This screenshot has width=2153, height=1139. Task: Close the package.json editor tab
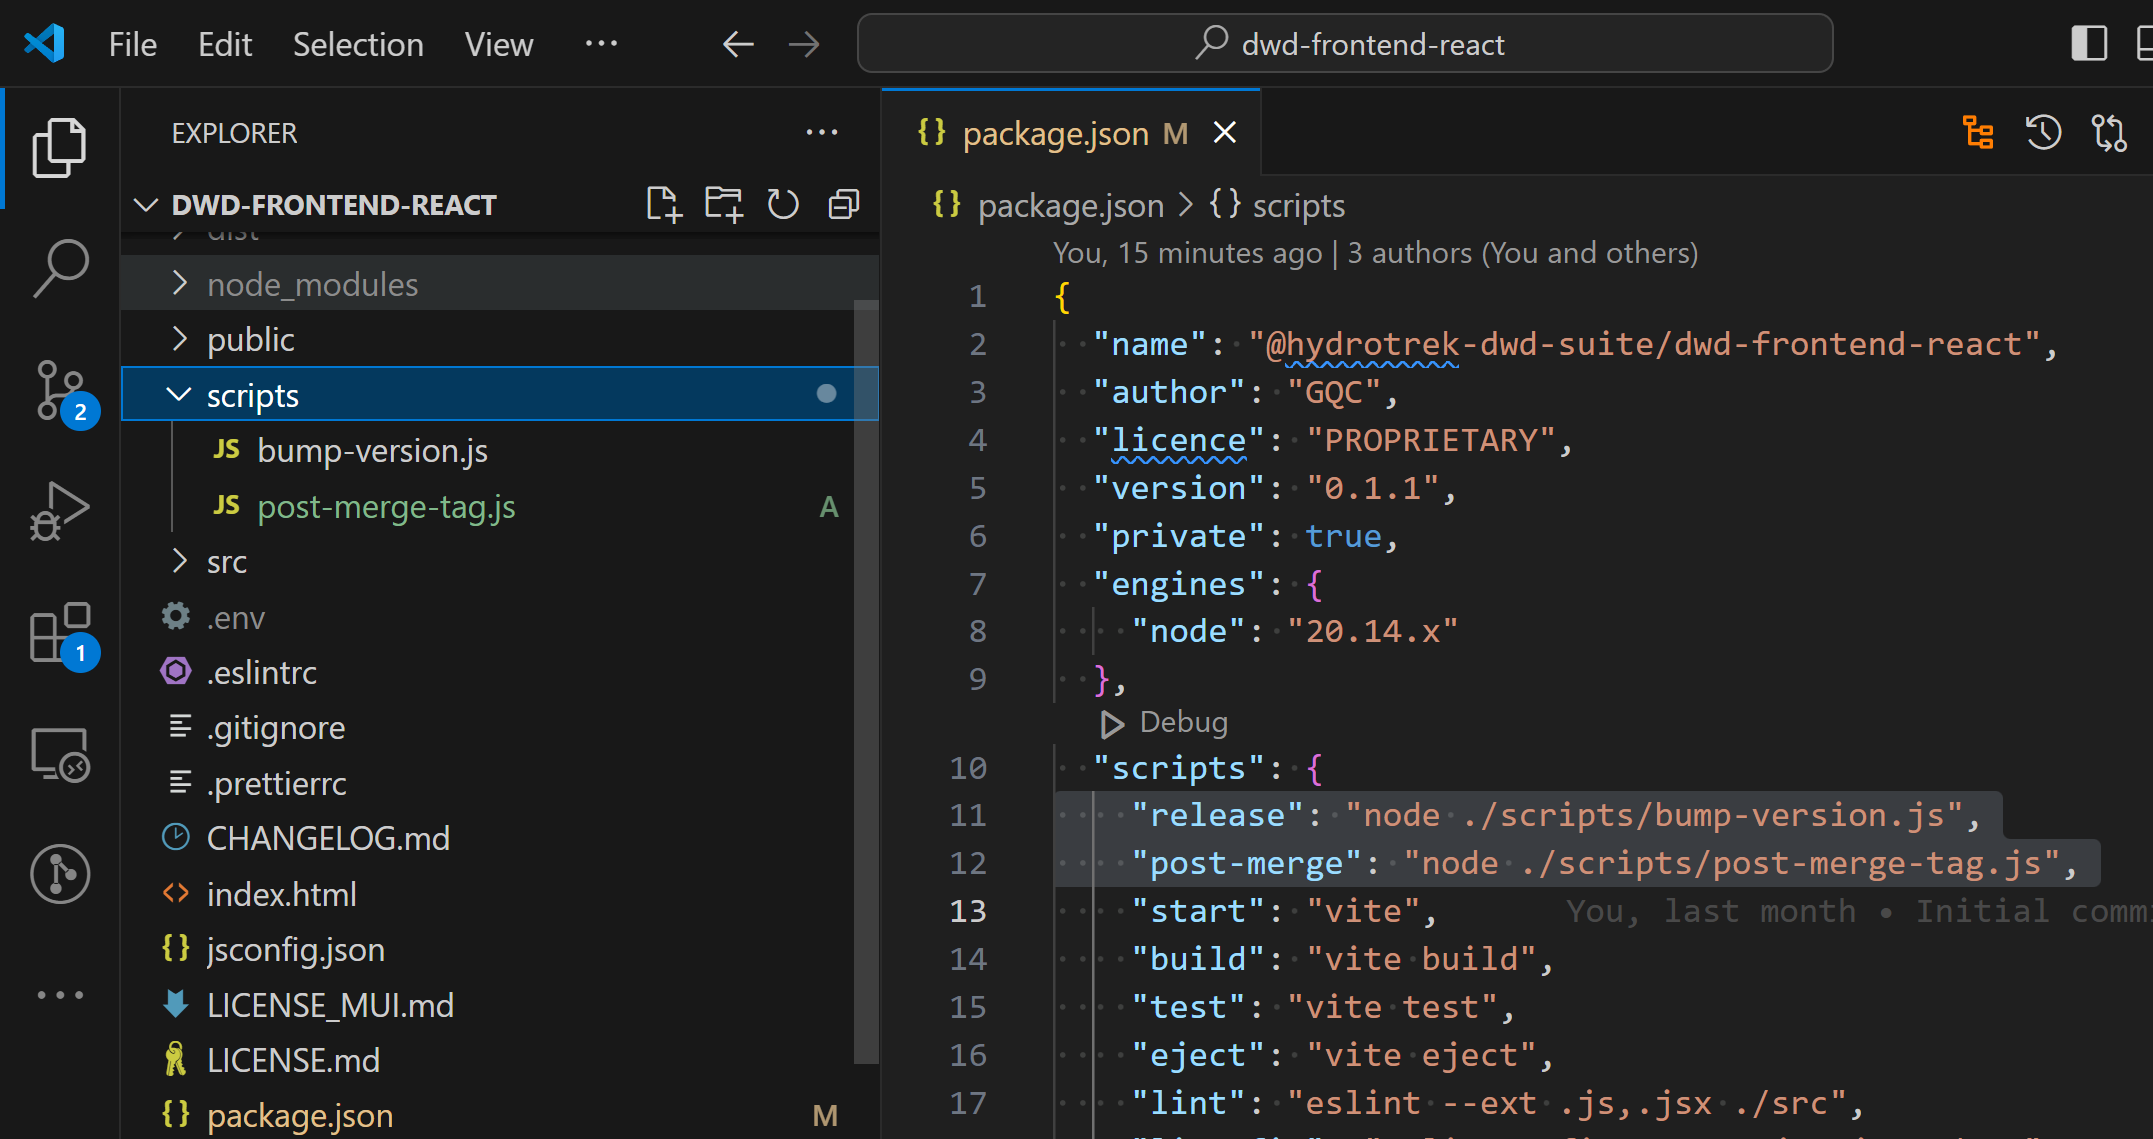click(1225, 132)
